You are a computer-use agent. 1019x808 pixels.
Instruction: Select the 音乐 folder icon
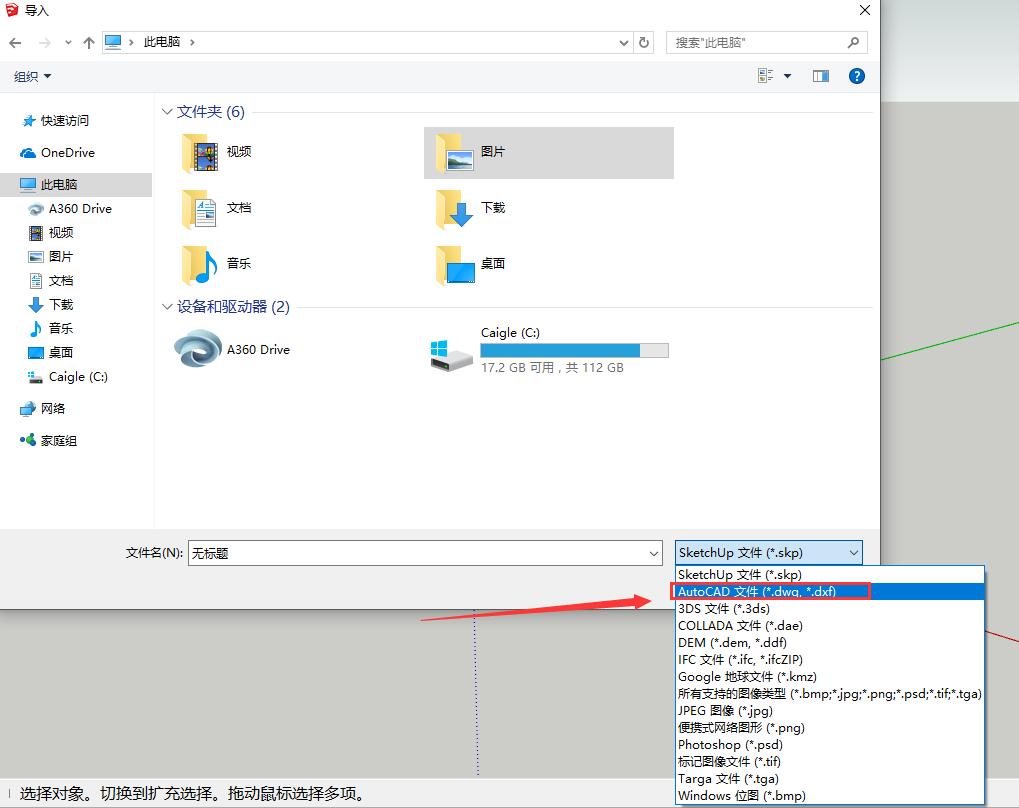199,265
